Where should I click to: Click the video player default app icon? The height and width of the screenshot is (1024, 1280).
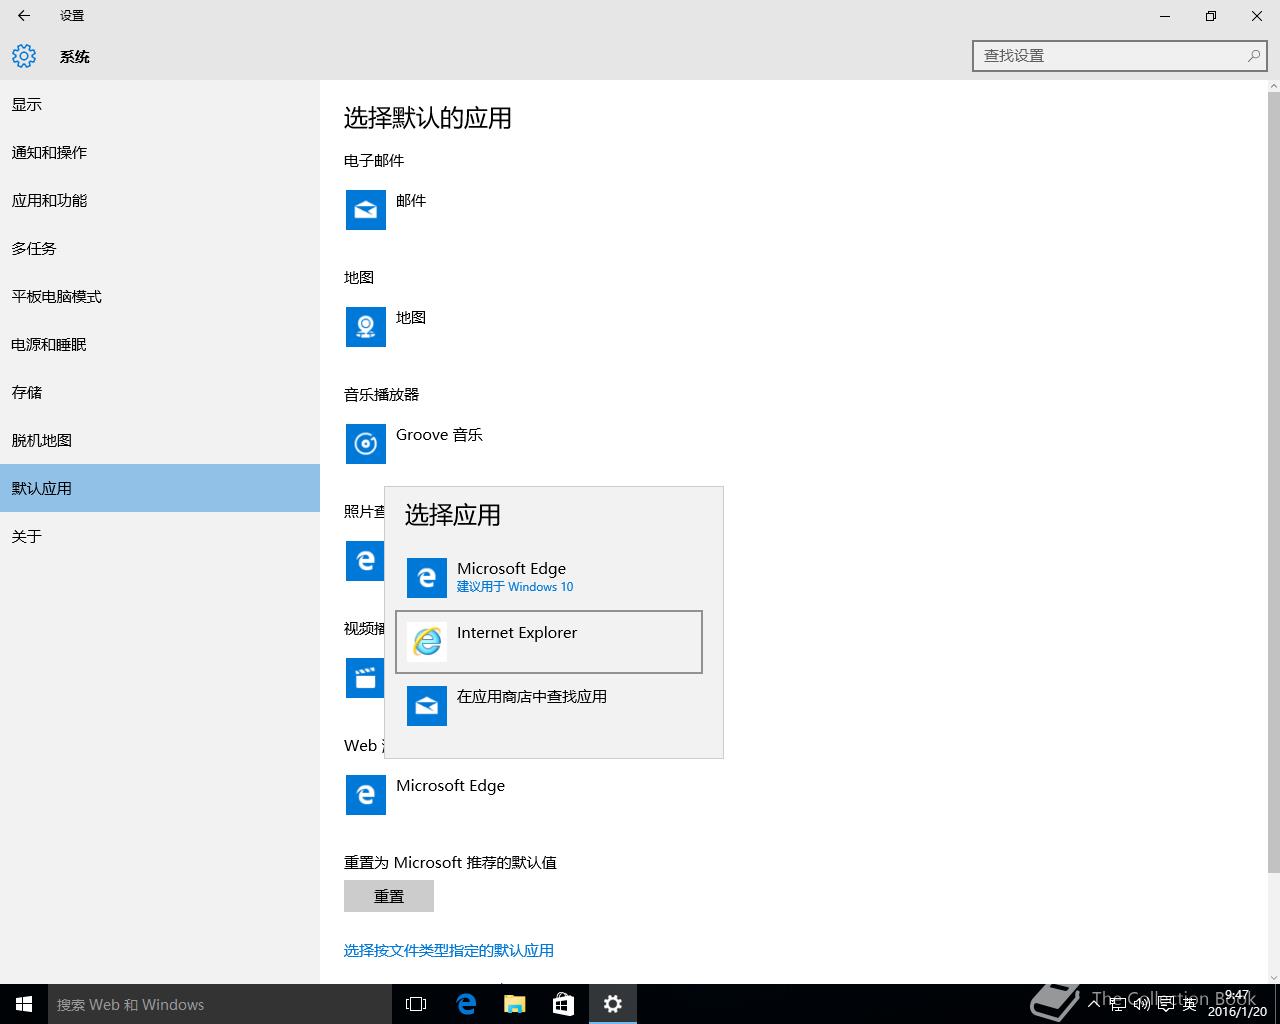(365, 678)
